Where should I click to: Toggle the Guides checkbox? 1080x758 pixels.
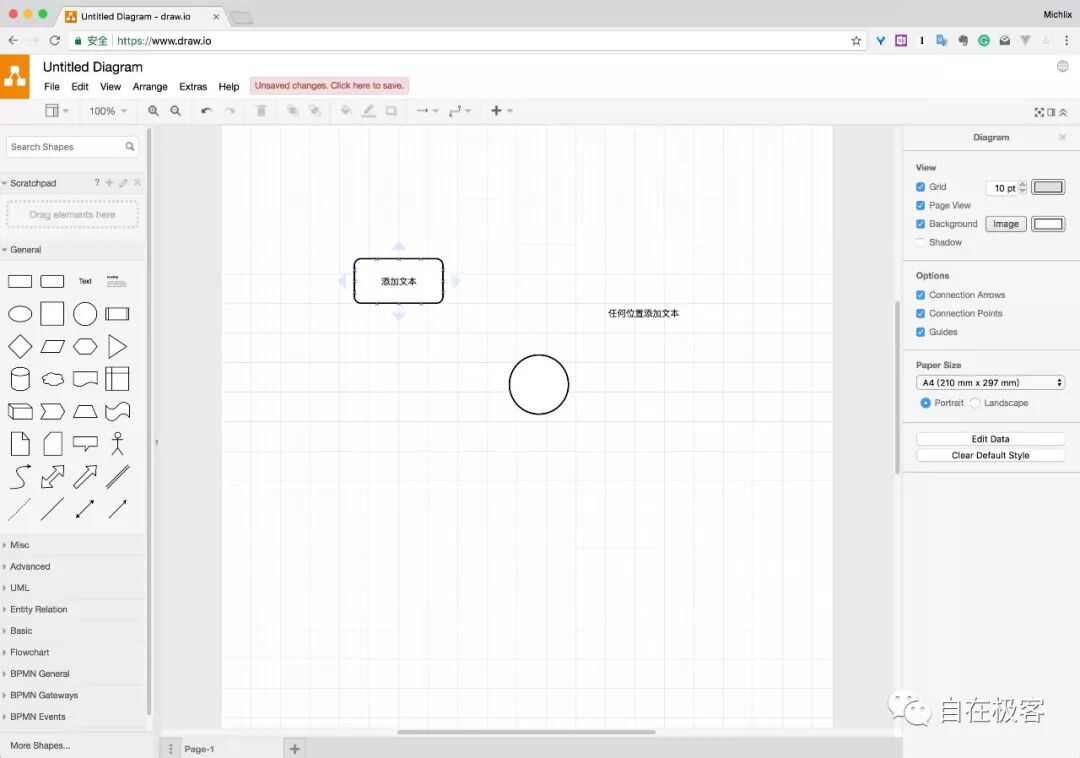(920, 332)
